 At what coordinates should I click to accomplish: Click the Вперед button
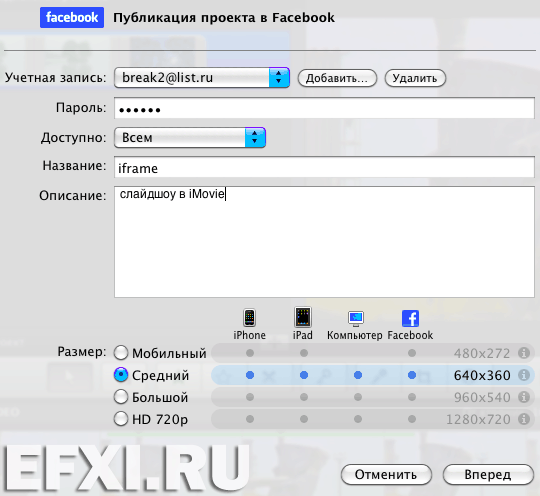click(488, 475)
